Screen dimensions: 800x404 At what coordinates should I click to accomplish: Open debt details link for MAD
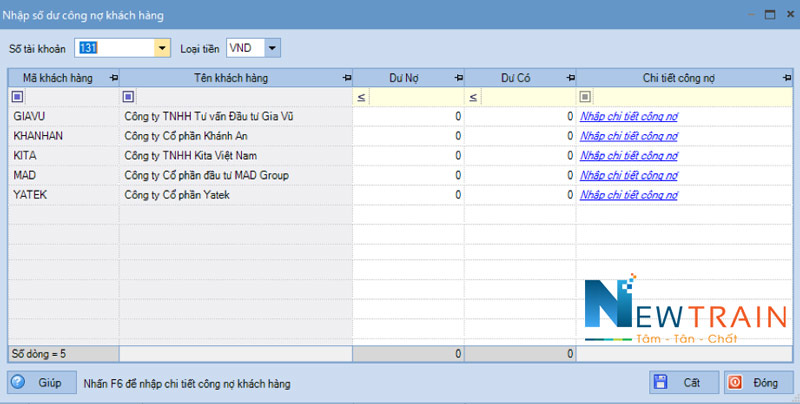[629, 175]
